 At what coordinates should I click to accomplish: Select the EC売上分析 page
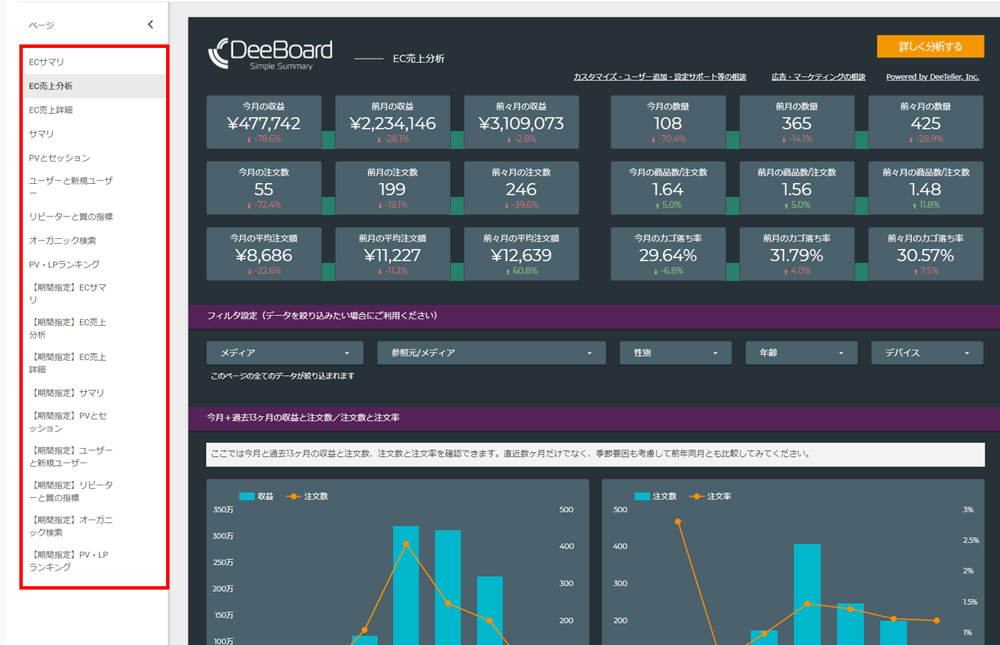click(94, 85)
